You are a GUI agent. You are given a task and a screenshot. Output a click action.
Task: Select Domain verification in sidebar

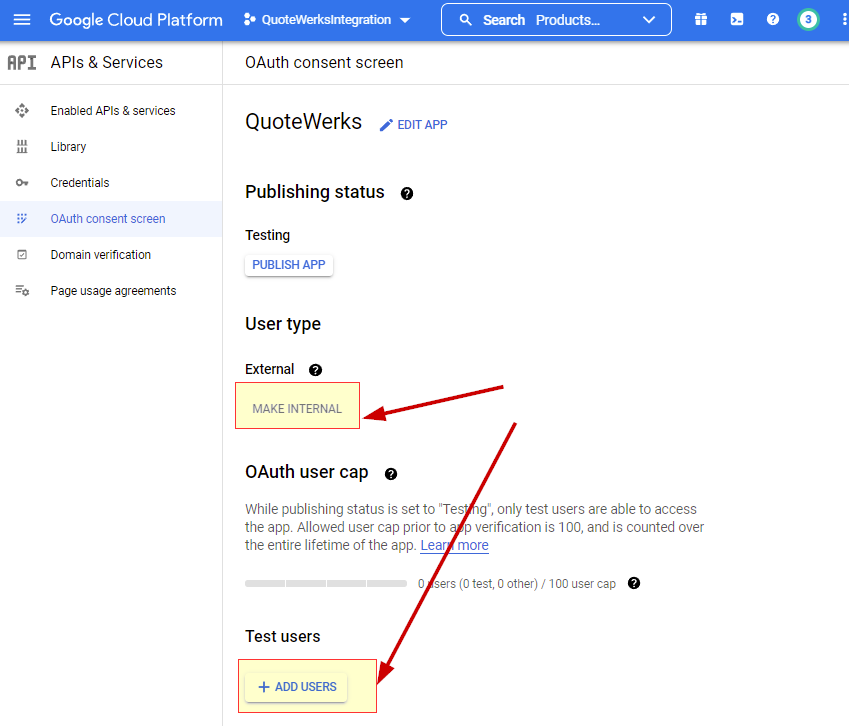coord(100,255)
